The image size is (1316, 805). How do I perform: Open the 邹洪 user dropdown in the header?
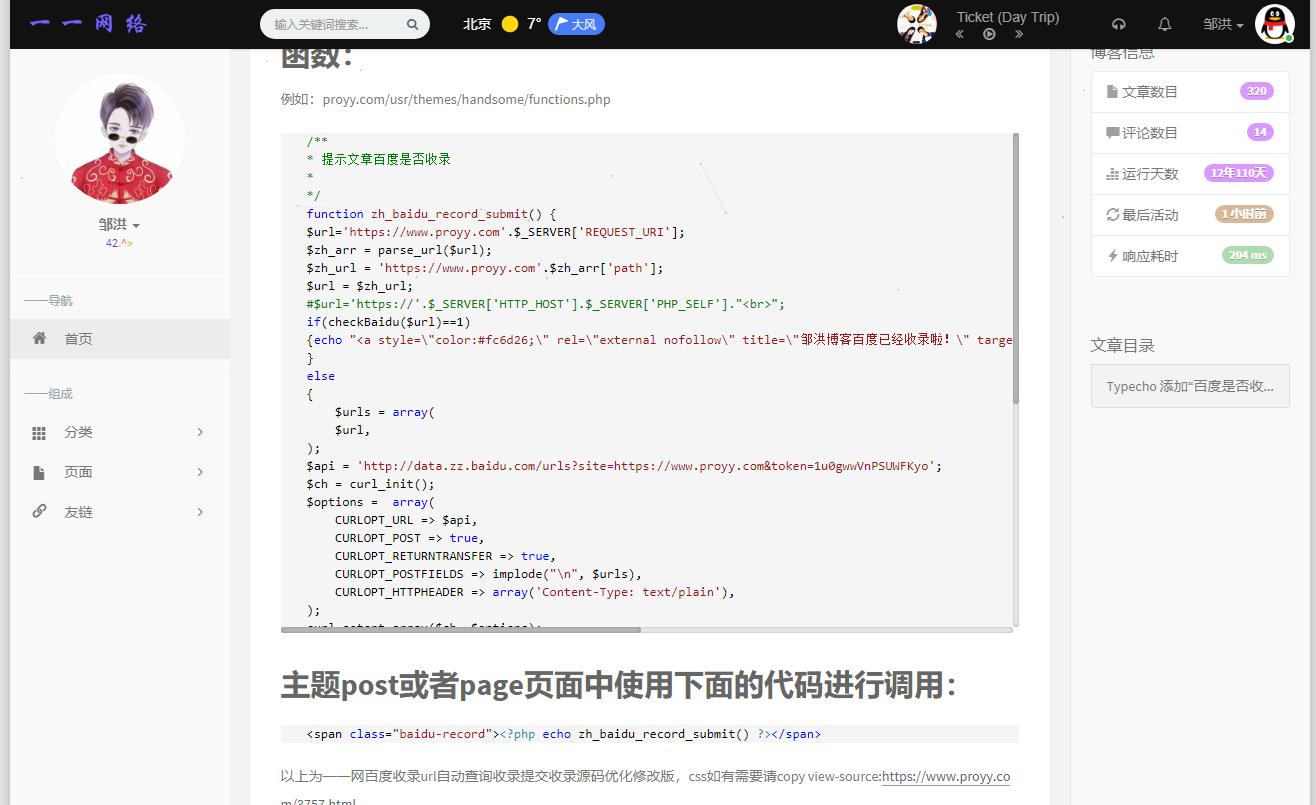[x=1223, y=24]
